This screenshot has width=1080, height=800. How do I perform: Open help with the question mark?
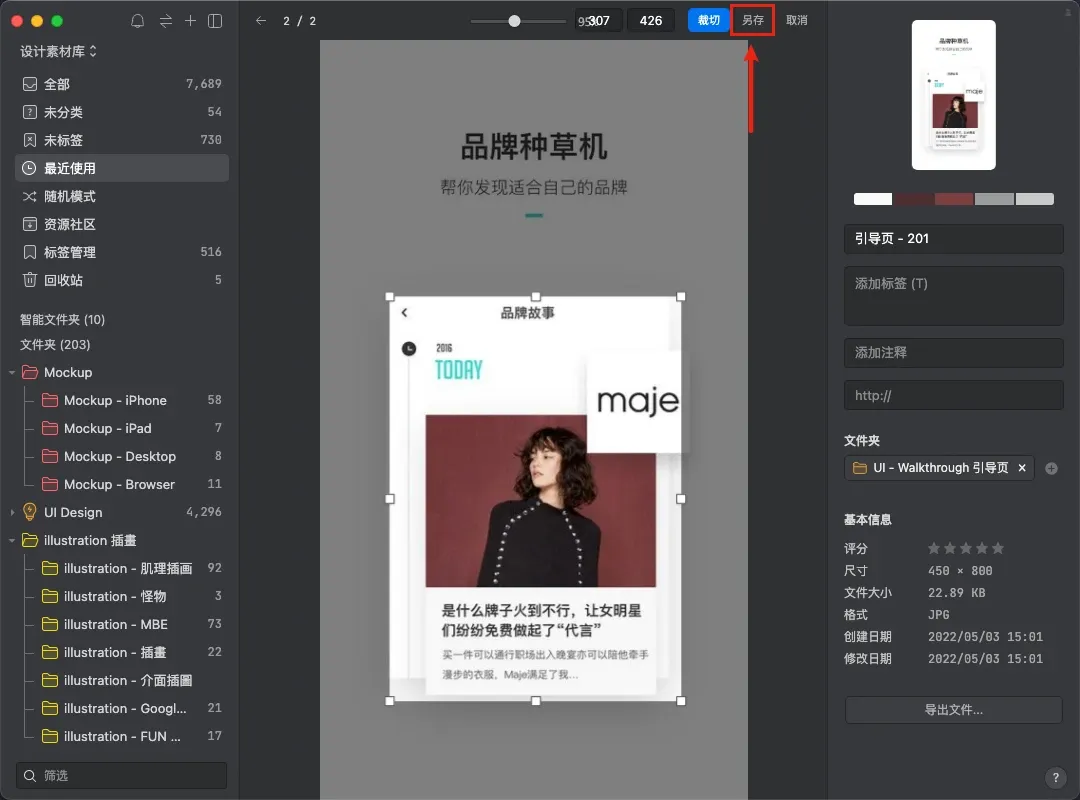pyautogui.click(x=1055, y=777)
